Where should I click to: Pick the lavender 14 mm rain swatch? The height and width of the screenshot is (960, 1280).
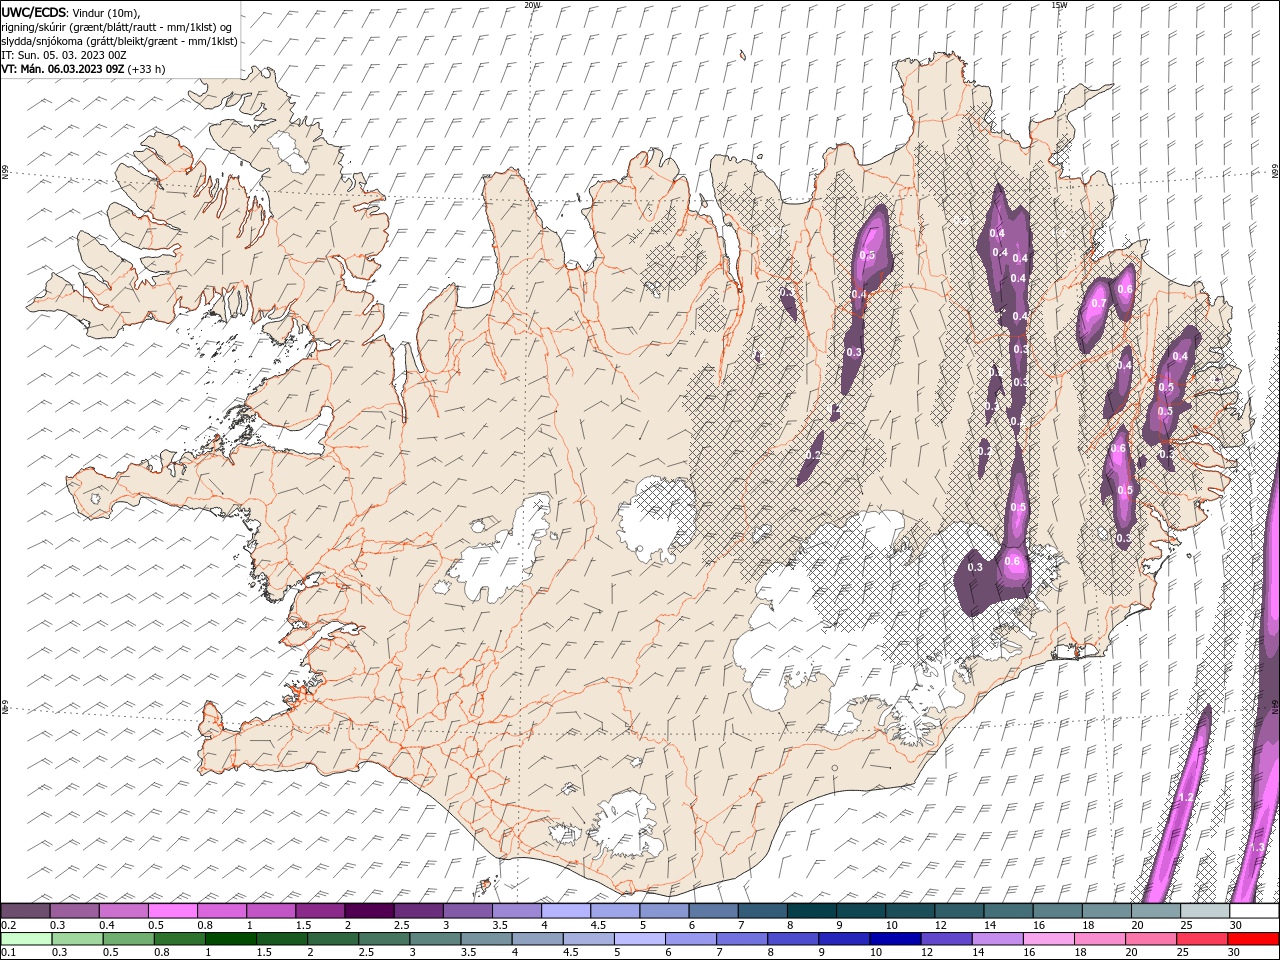(996, 939)
